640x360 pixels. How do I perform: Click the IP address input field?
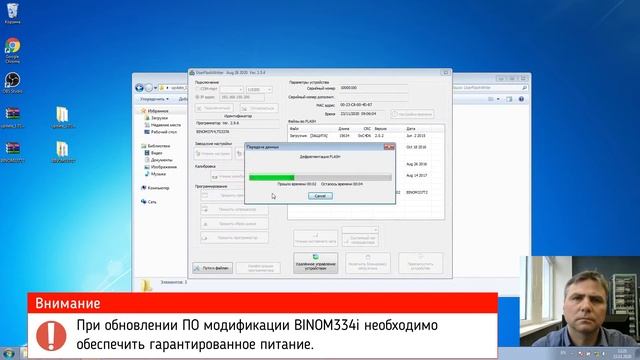pos(242,97)
